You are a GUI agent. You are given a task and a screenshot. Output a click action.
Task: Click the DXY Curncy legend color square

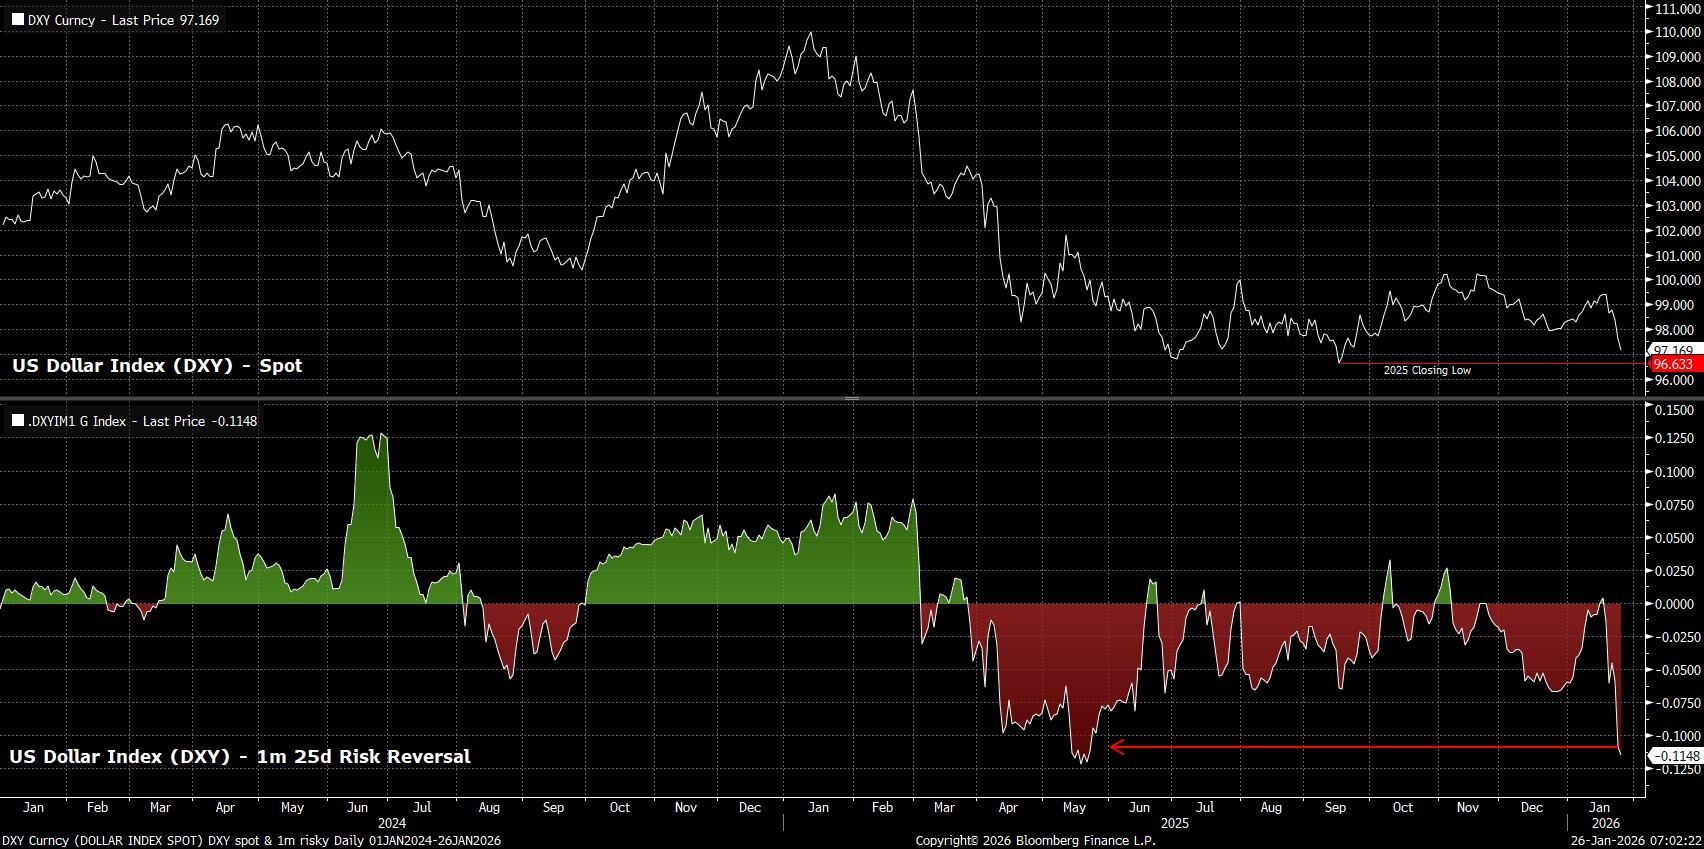click(18, 20)
